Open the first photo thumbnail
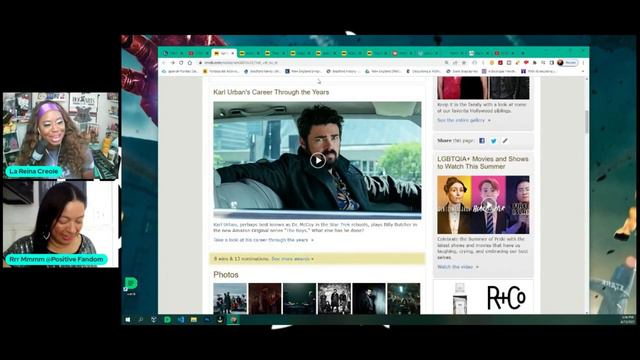The width and height of the screenshot is (640, 360). [230, 299]
